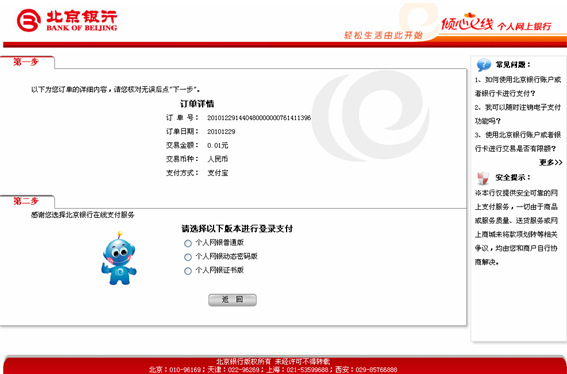Click the red security shield icon

(483, 178)
